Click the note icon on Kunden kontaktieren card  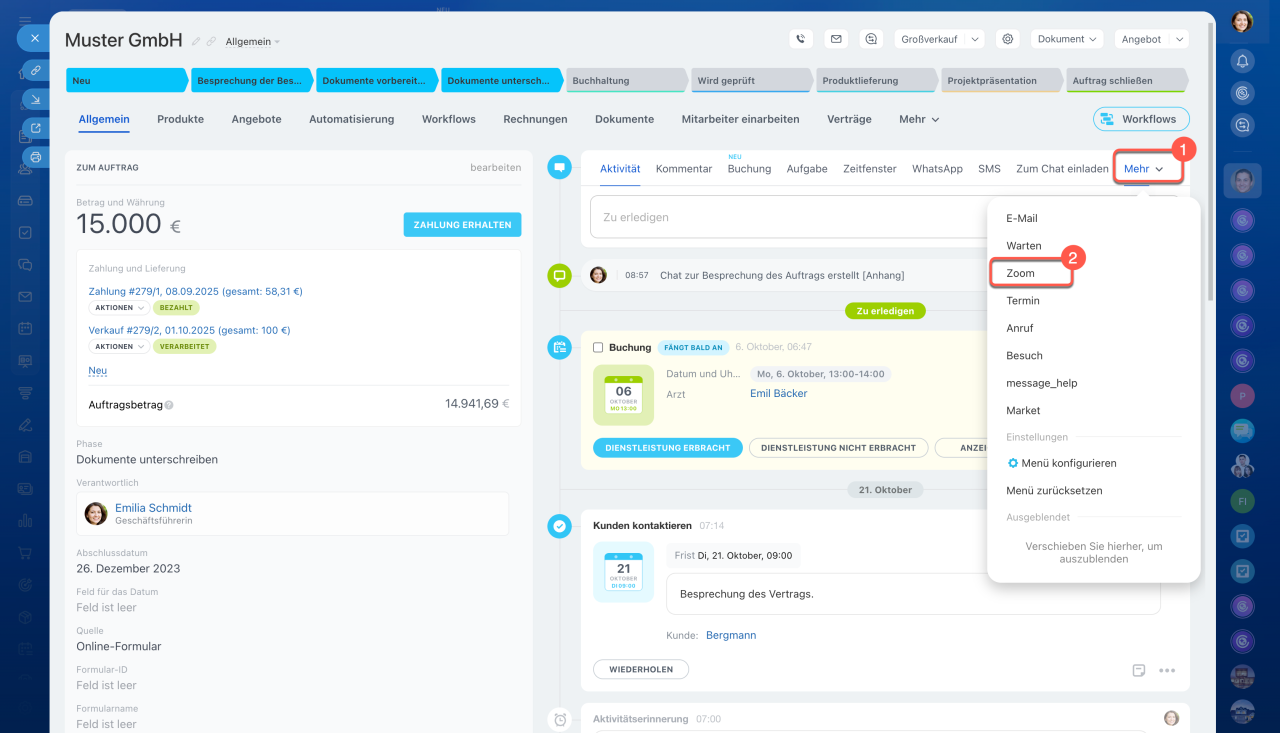tap(1139, 670)
